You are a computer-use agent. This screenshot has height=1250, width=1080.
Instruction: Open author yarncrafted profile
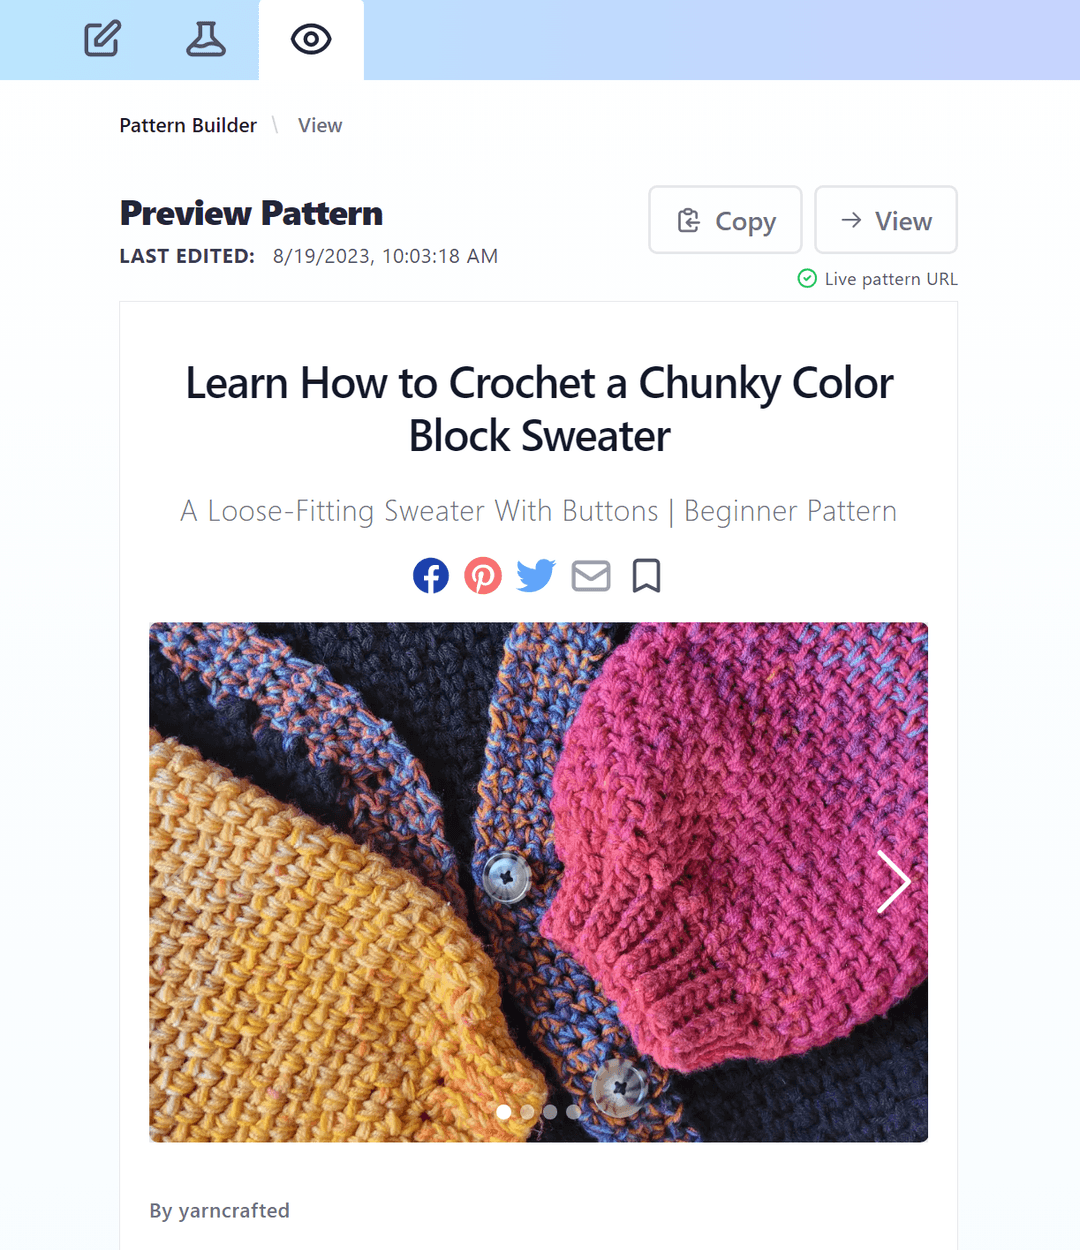tap(233, 1211)
